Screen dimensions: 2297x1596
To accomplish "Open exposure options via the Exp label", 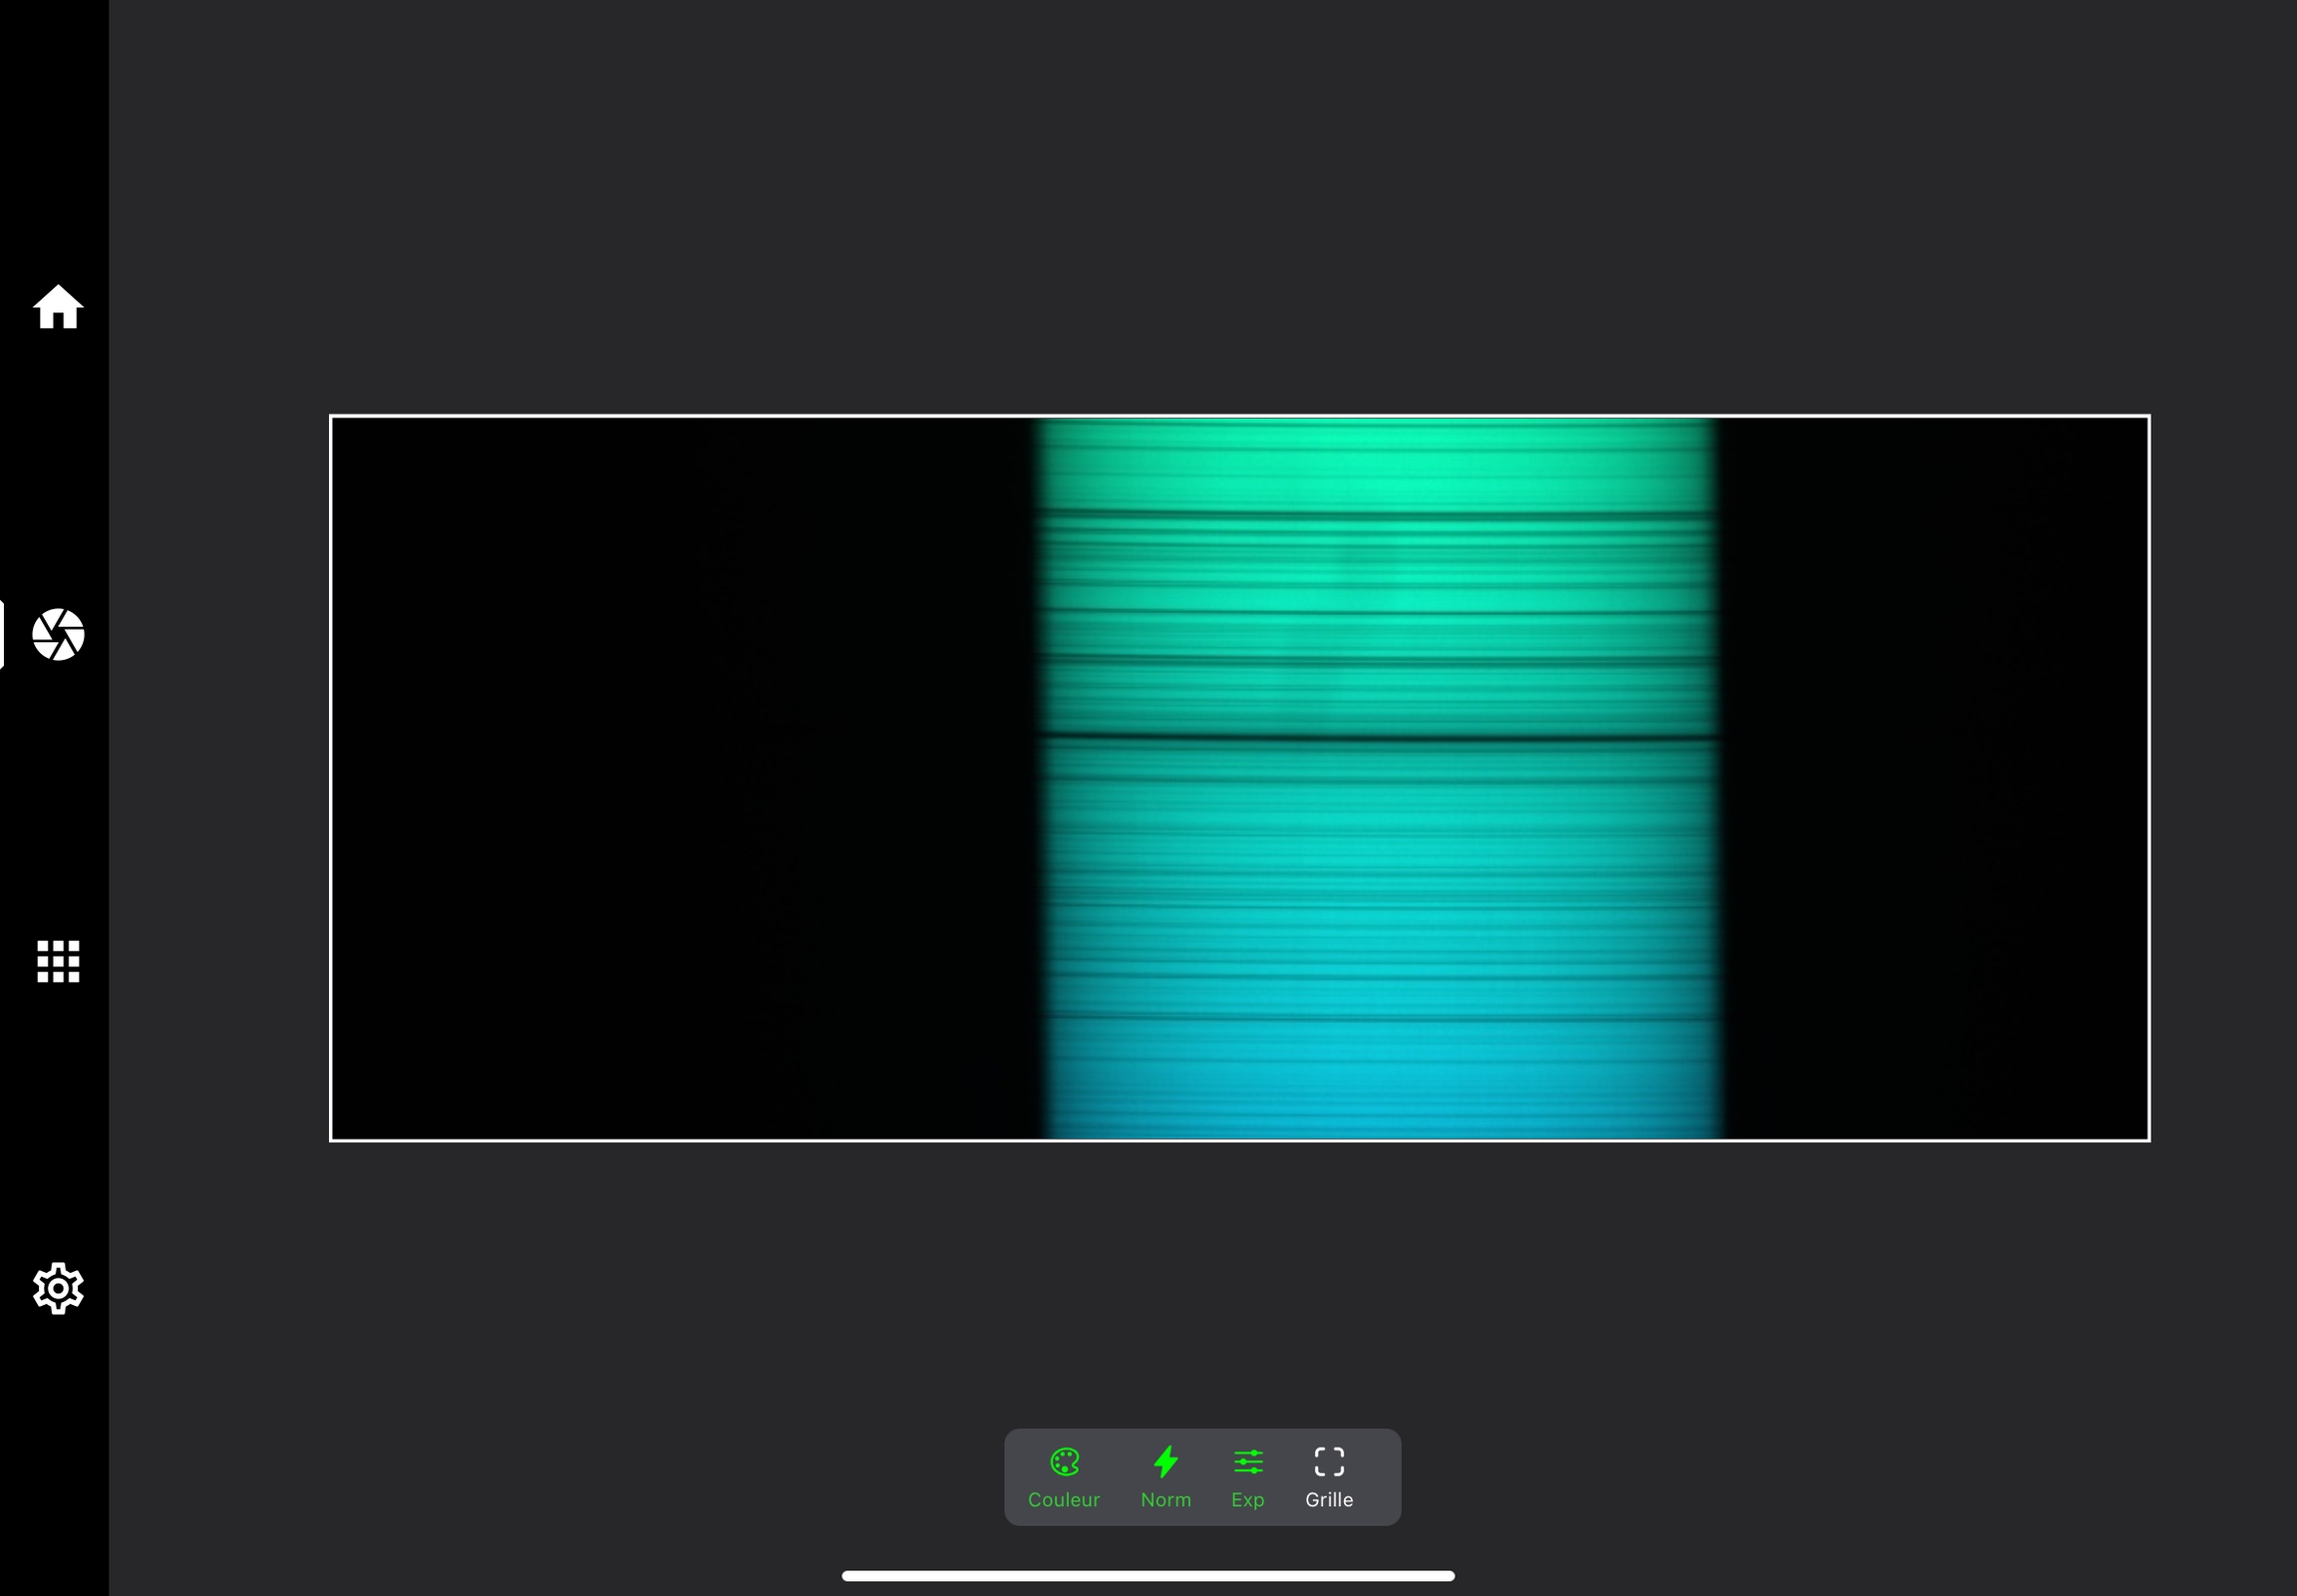I will 1248,1500.
